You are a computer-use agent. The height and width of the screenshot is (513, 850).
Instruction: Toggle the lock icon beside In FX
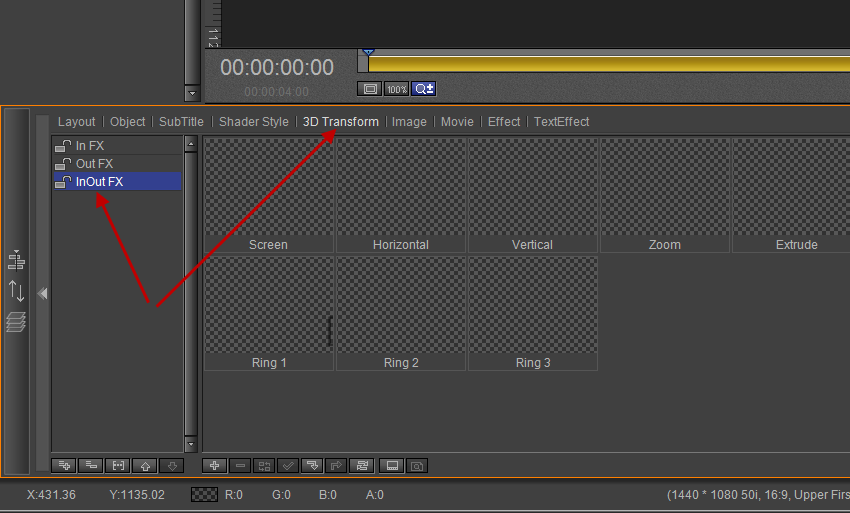pyautogui.click(x=63, y=146)
